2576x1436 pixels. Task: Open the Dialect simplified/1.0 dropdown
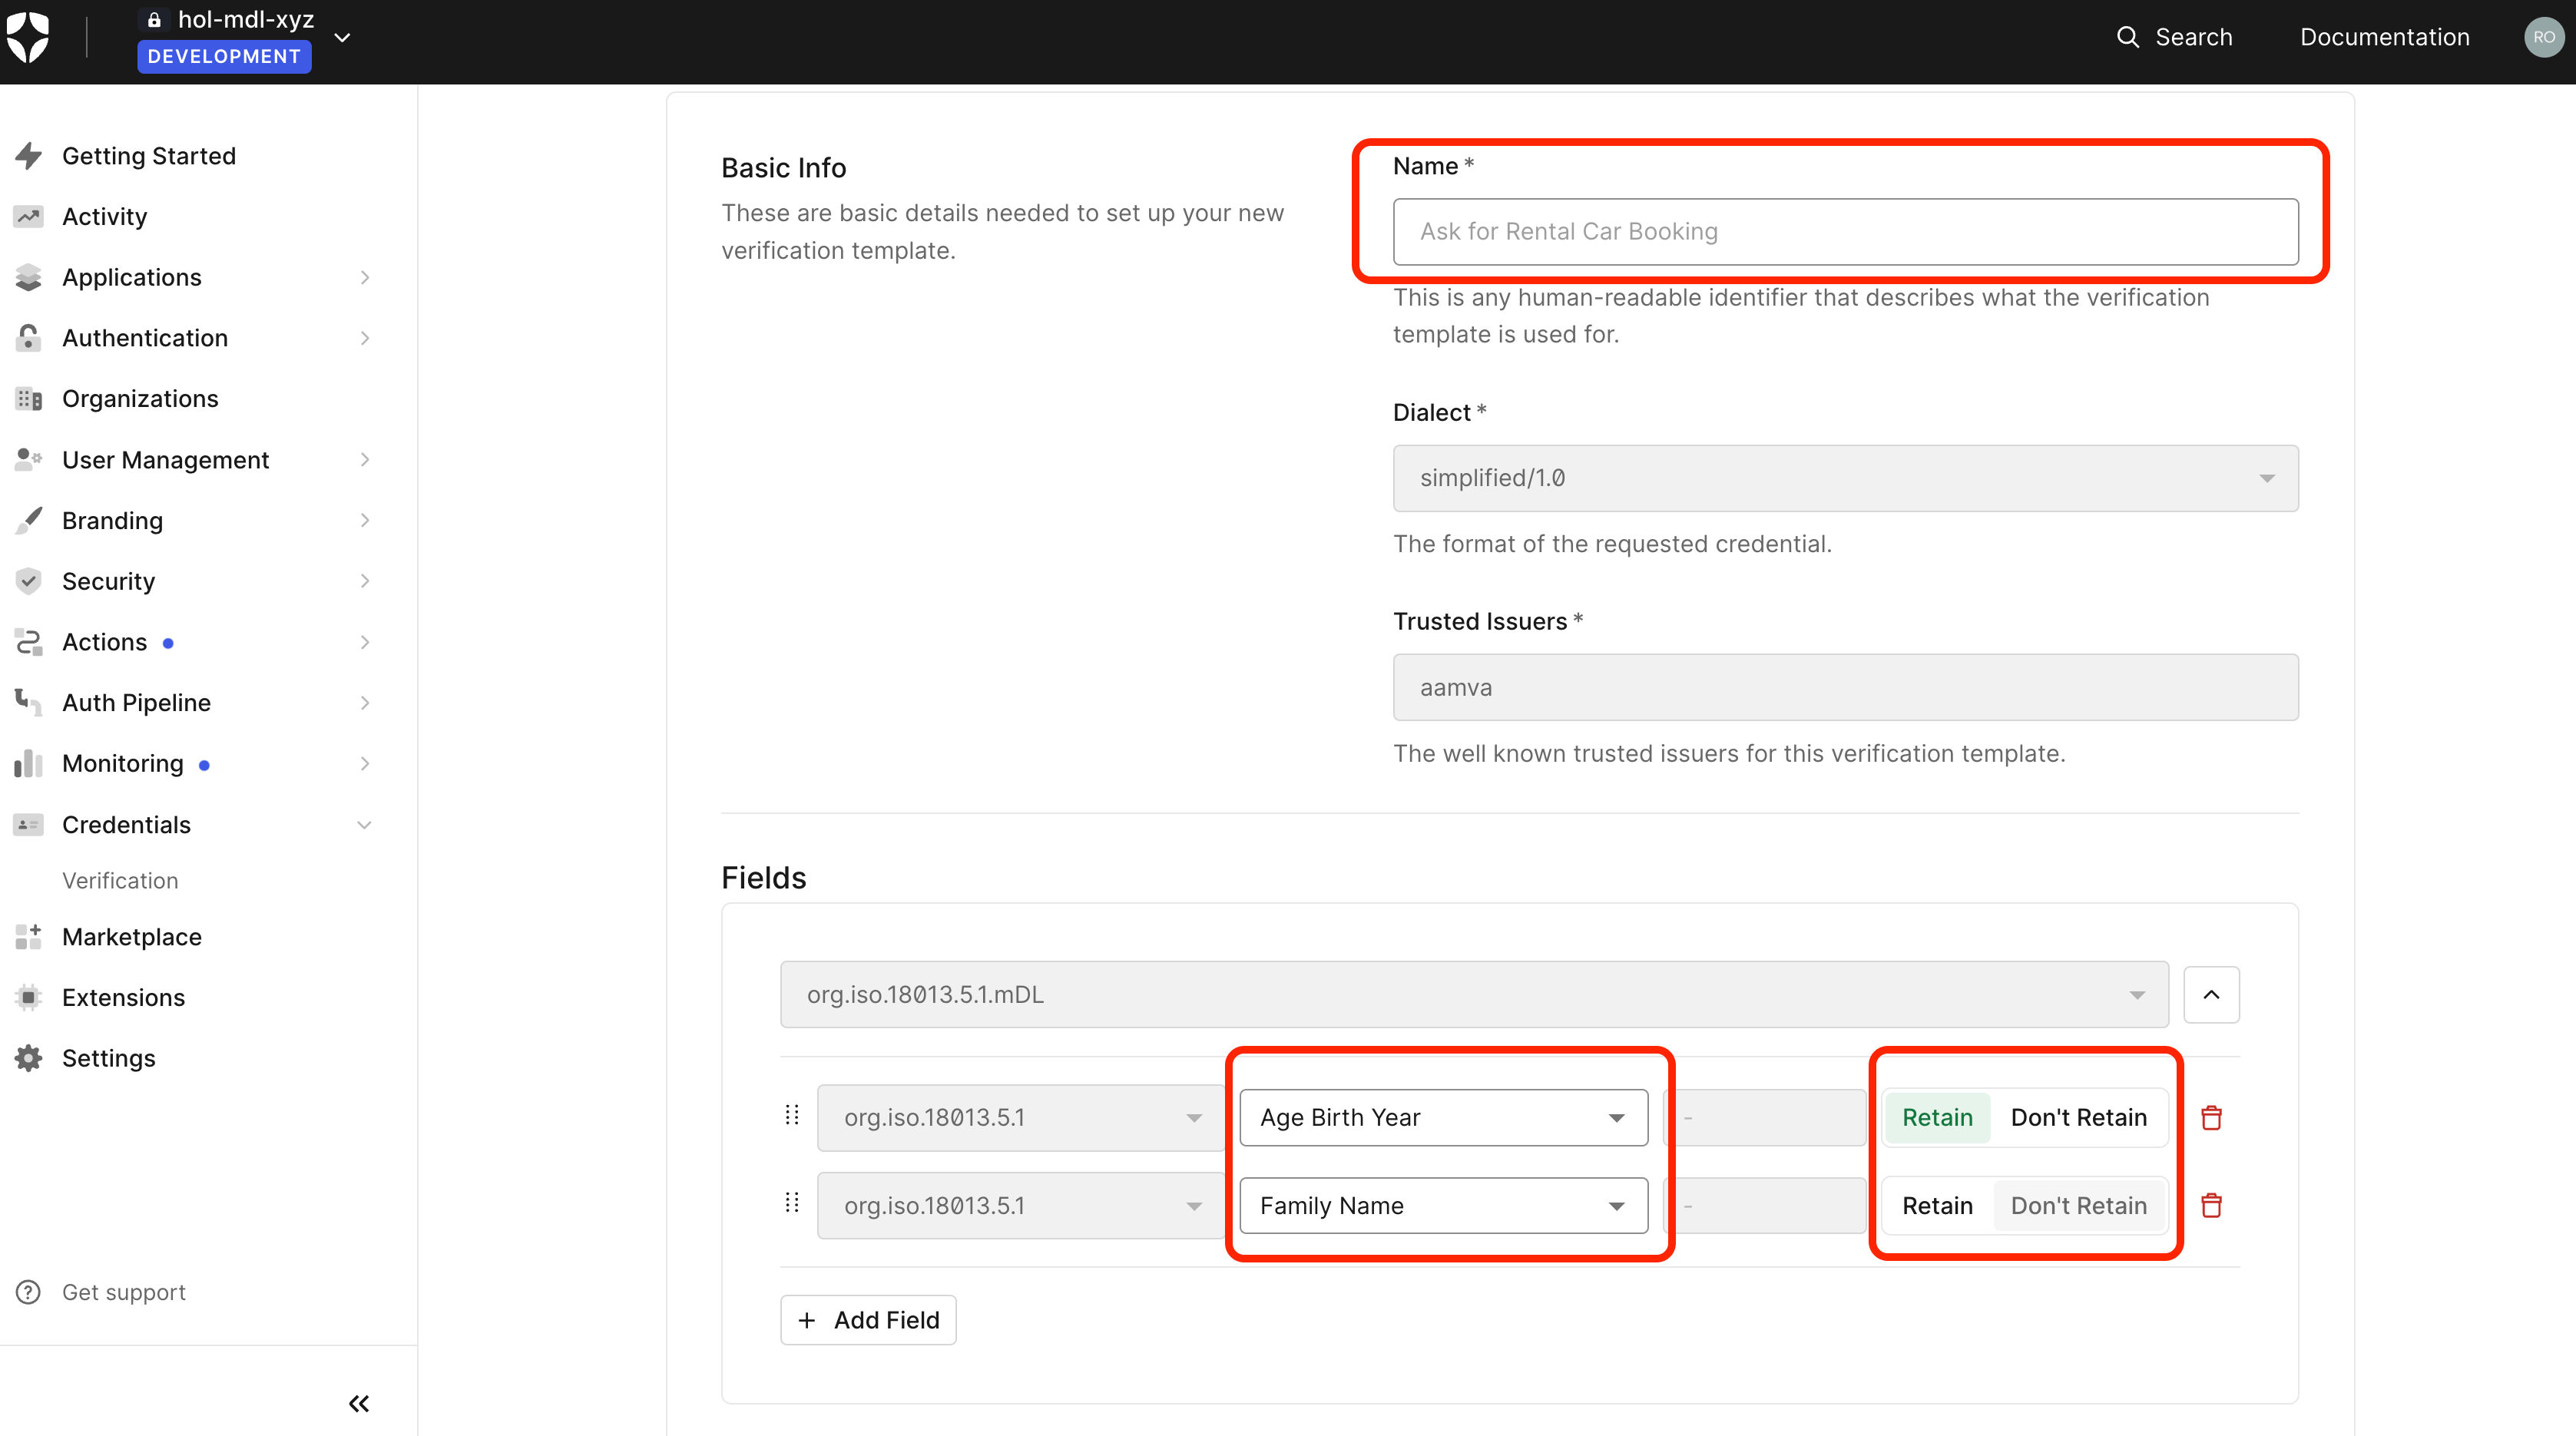coord(1845,478)
